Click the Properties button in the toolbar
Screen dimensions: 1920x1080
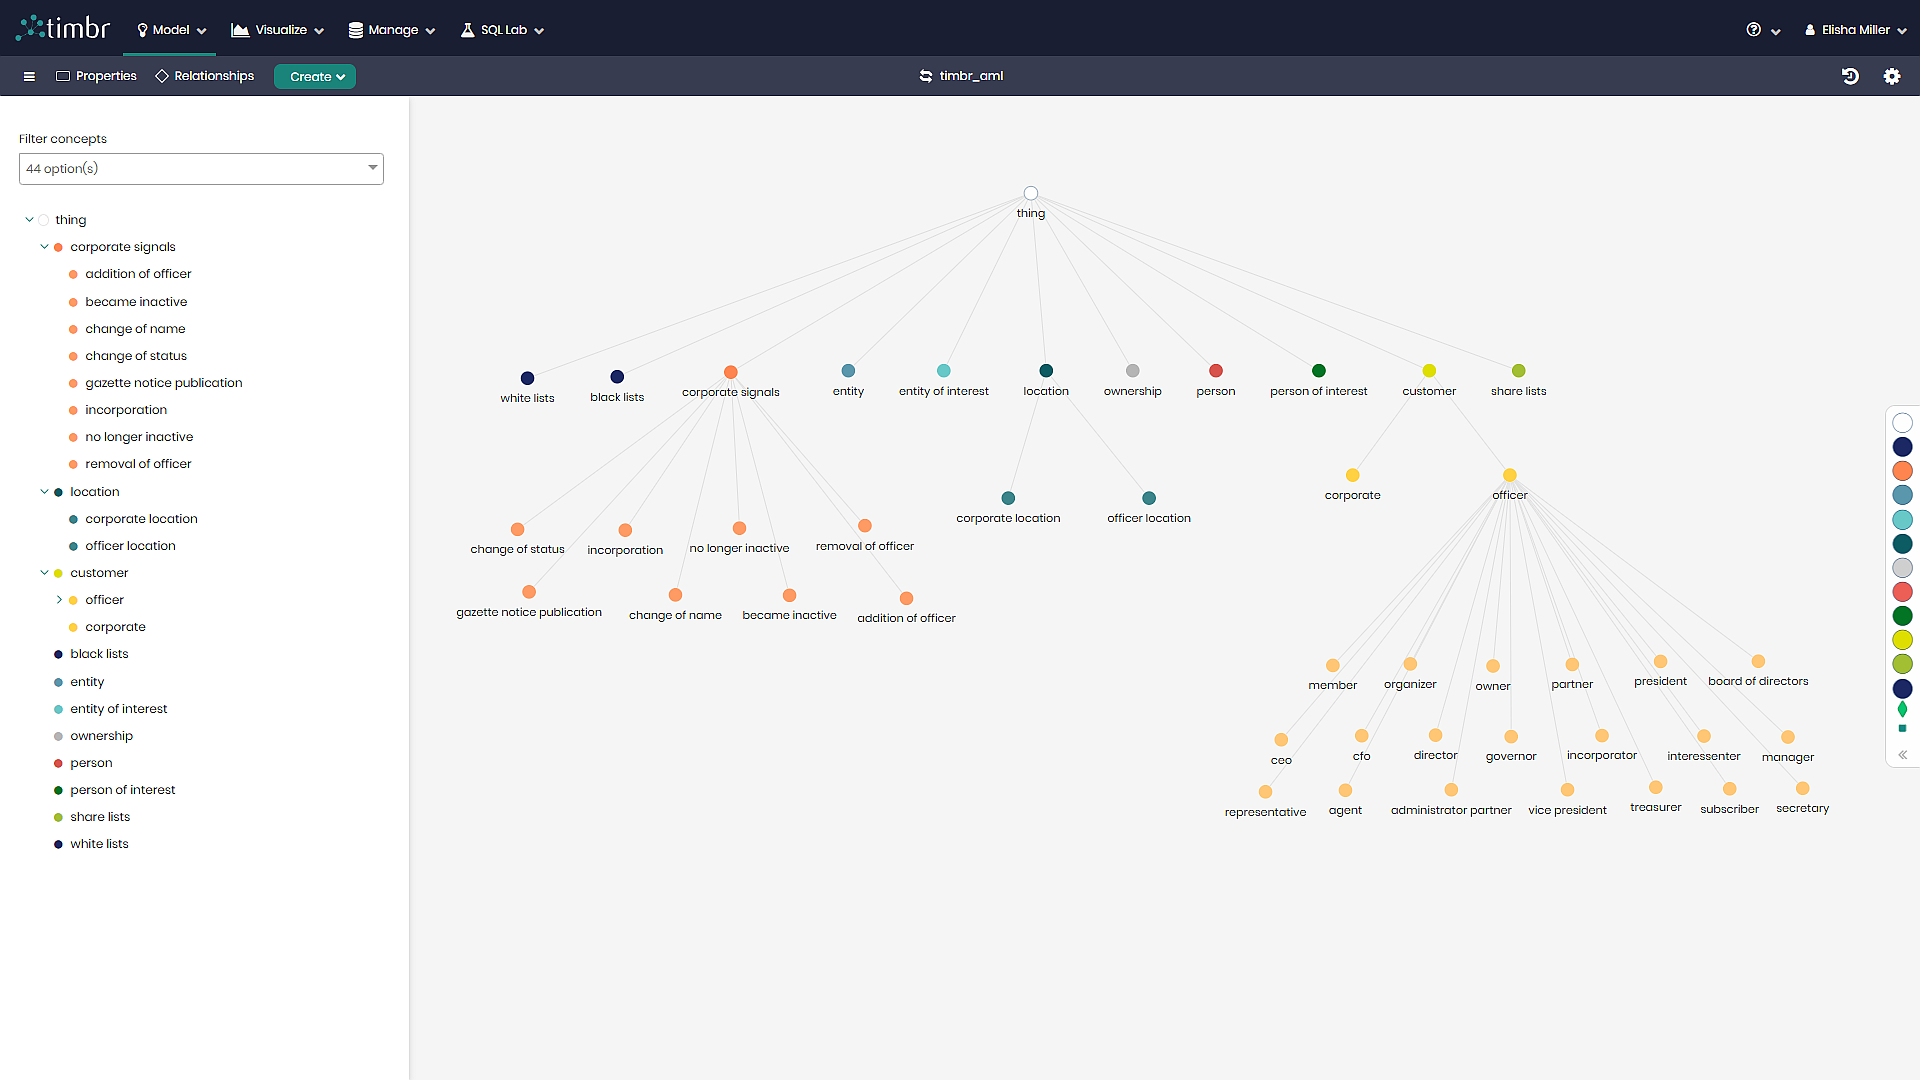[x=96, y=76]
